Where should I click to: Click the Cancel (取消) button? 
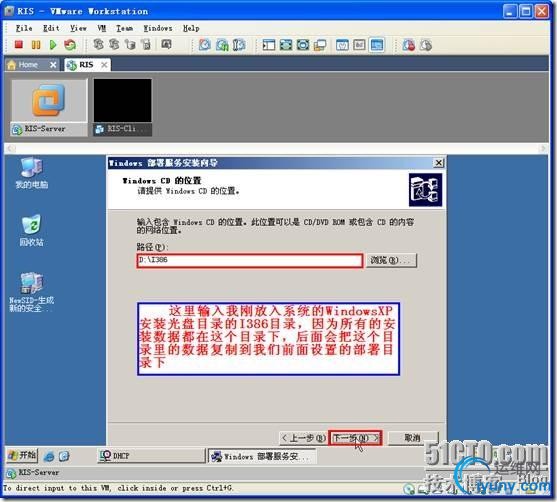[413, 438]
